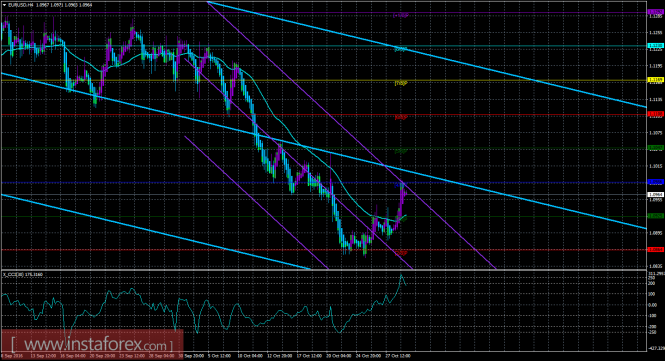
Task: Select the purple price tag at chart top
Action: (656, 12)
